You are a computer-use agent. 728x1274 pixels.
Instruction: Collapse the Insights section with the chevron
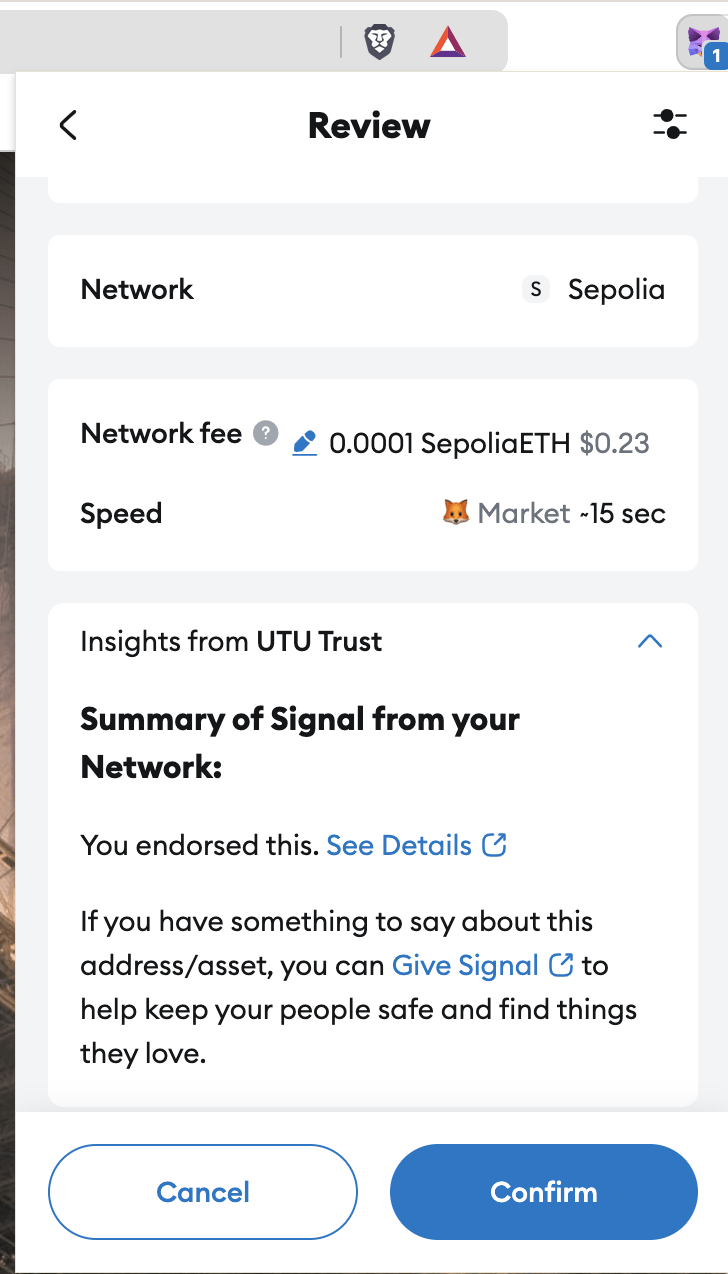[x=650, y=641]
